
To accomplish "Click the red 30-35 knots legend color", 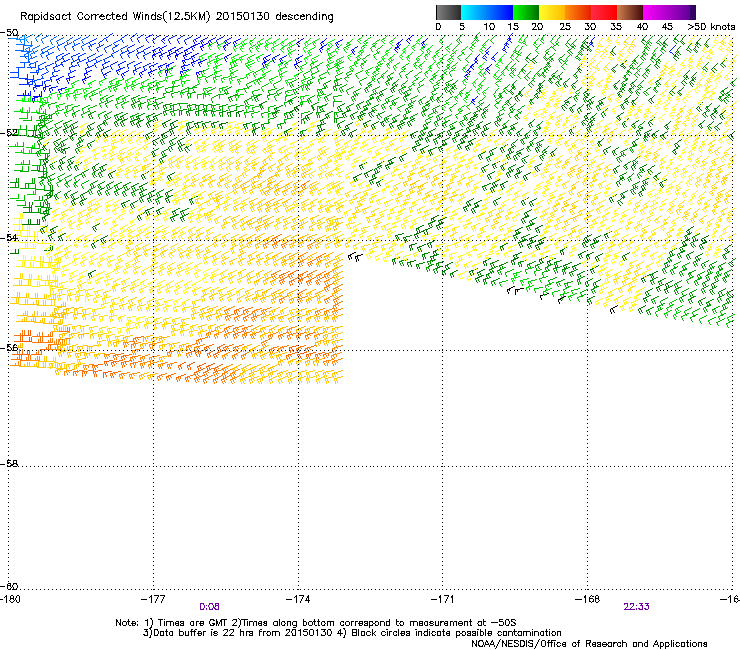I will [x=604, y=12].
